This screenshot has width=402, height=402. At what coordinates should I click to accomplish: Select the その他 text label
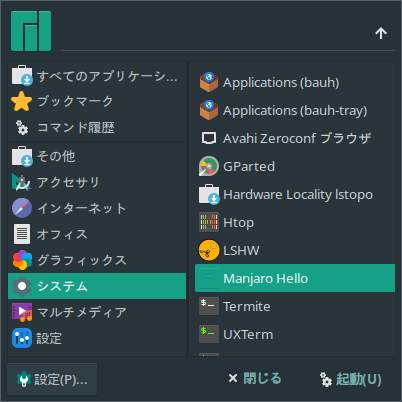56,156
